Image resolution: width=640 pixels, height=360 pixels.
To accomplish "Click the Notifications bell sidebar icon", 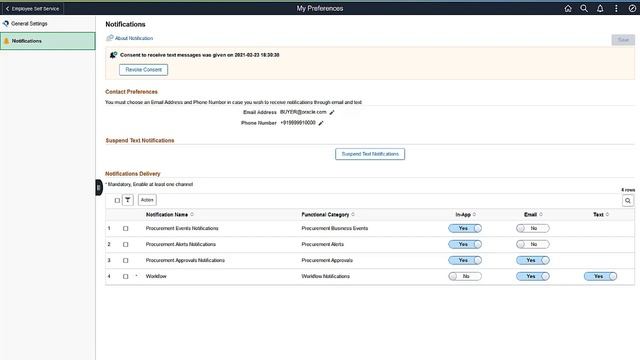I will (x=6, y=41).
